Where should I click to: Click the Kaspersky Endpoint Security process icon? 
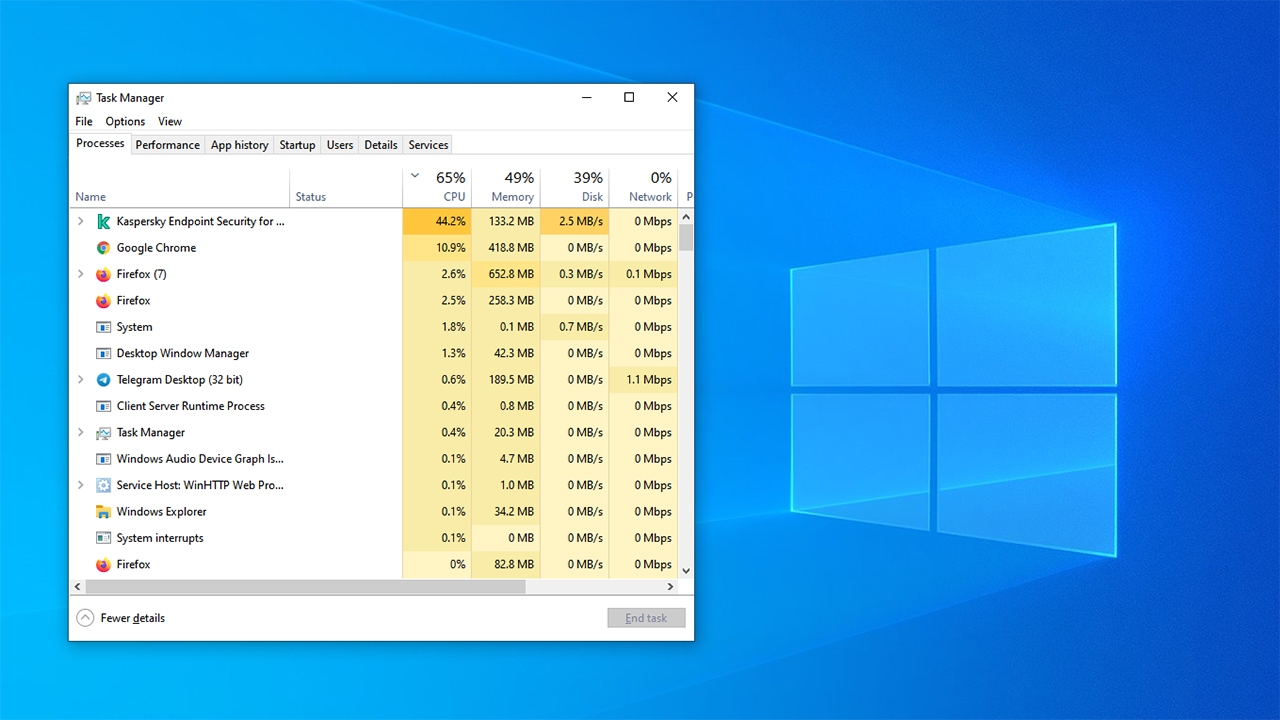(103, 221)
